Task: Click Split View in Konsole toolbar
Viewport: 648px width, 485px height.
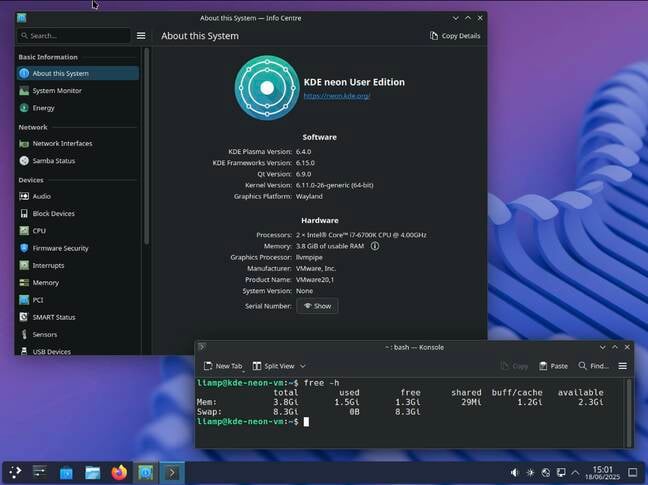Action: point(274,366)
